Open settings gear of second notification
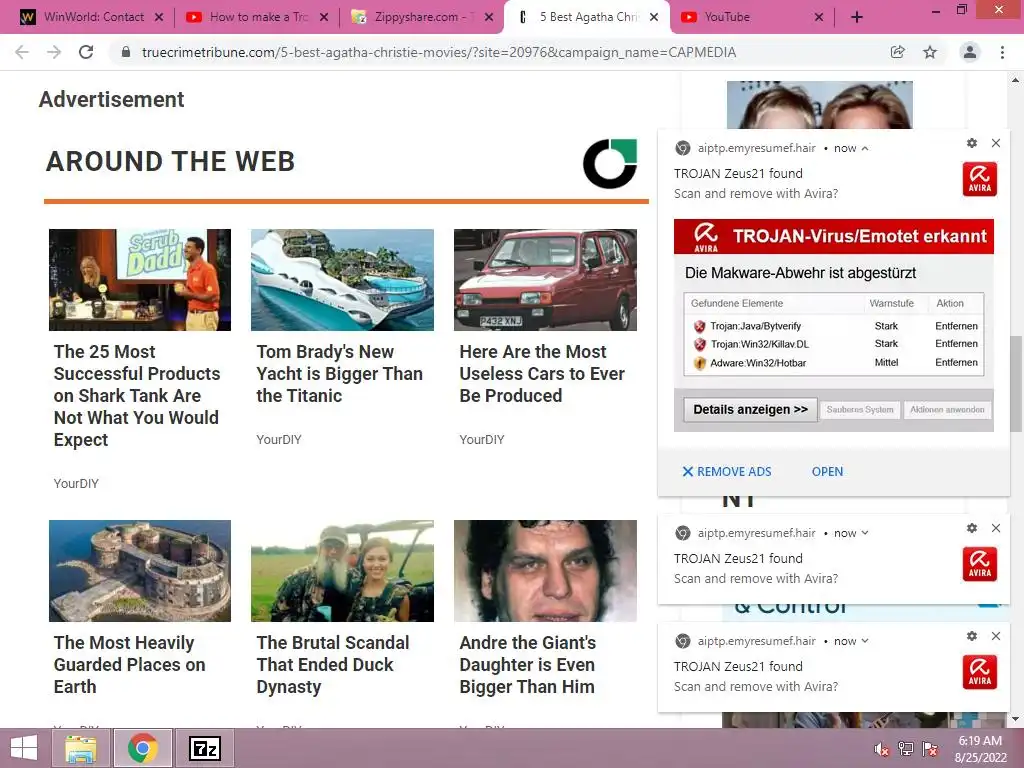1024x768 pixels. pyautogui.click(x=972, y=528)
